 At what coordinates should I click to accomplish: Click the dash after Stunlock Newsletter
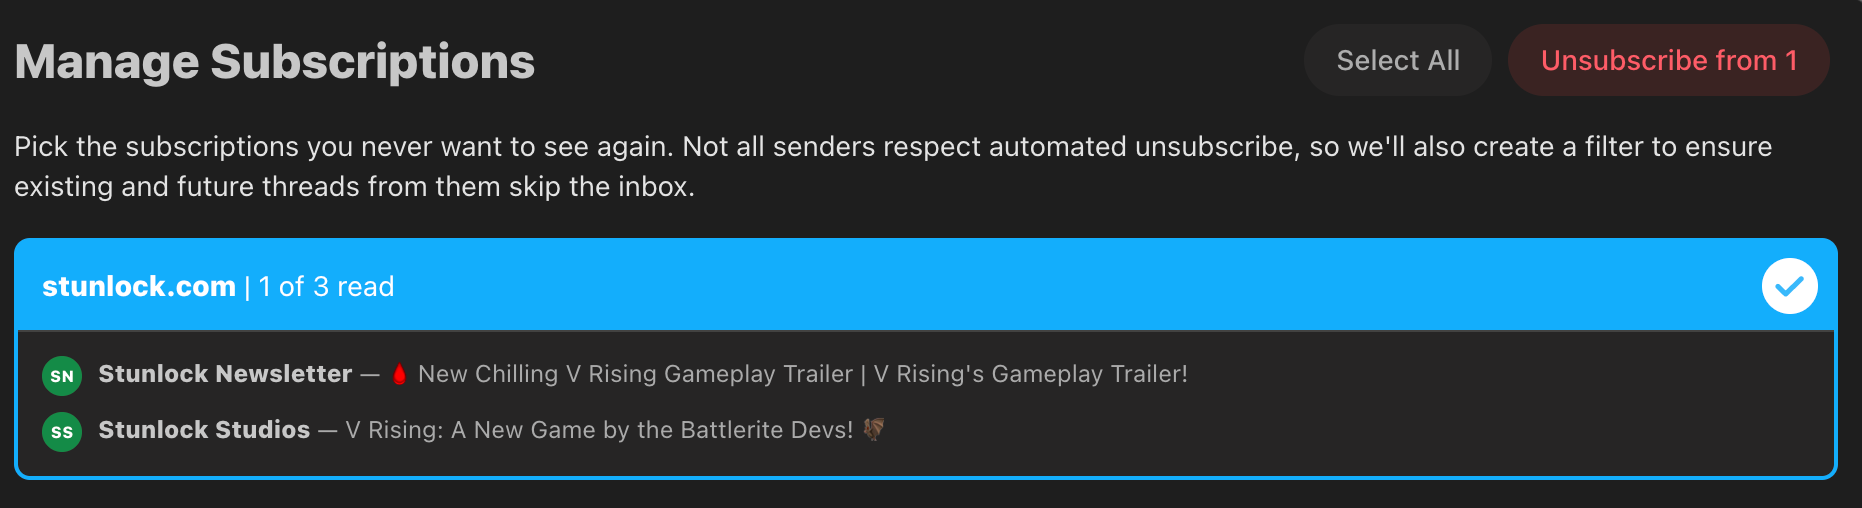(370, 374)
